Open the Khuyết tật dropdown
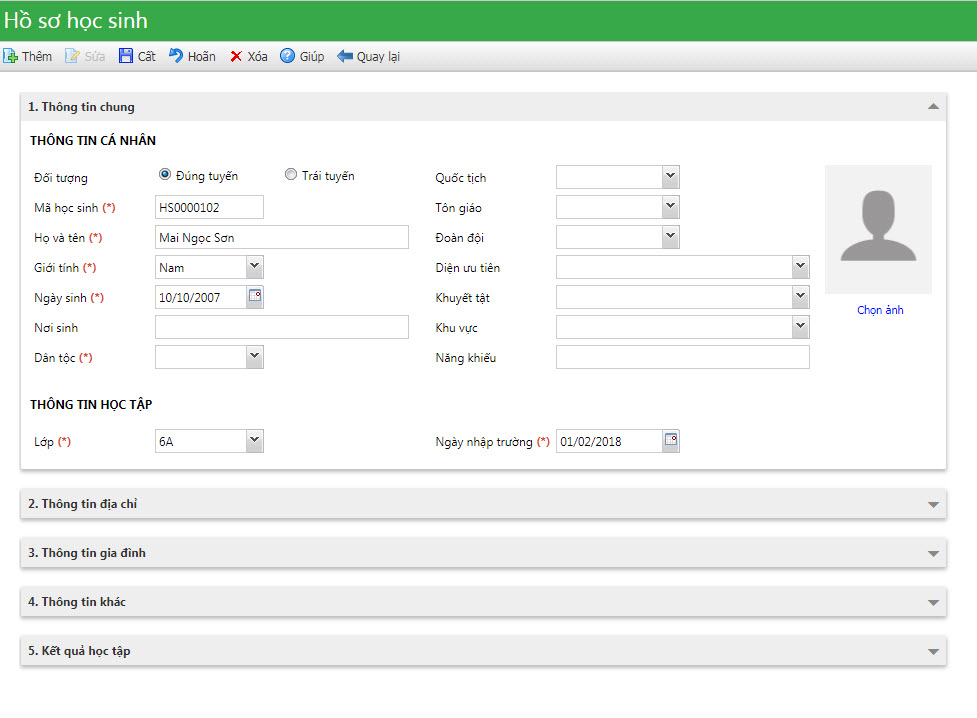The height and width of the screenshot is (718, 977). click(x=801, y=297)
